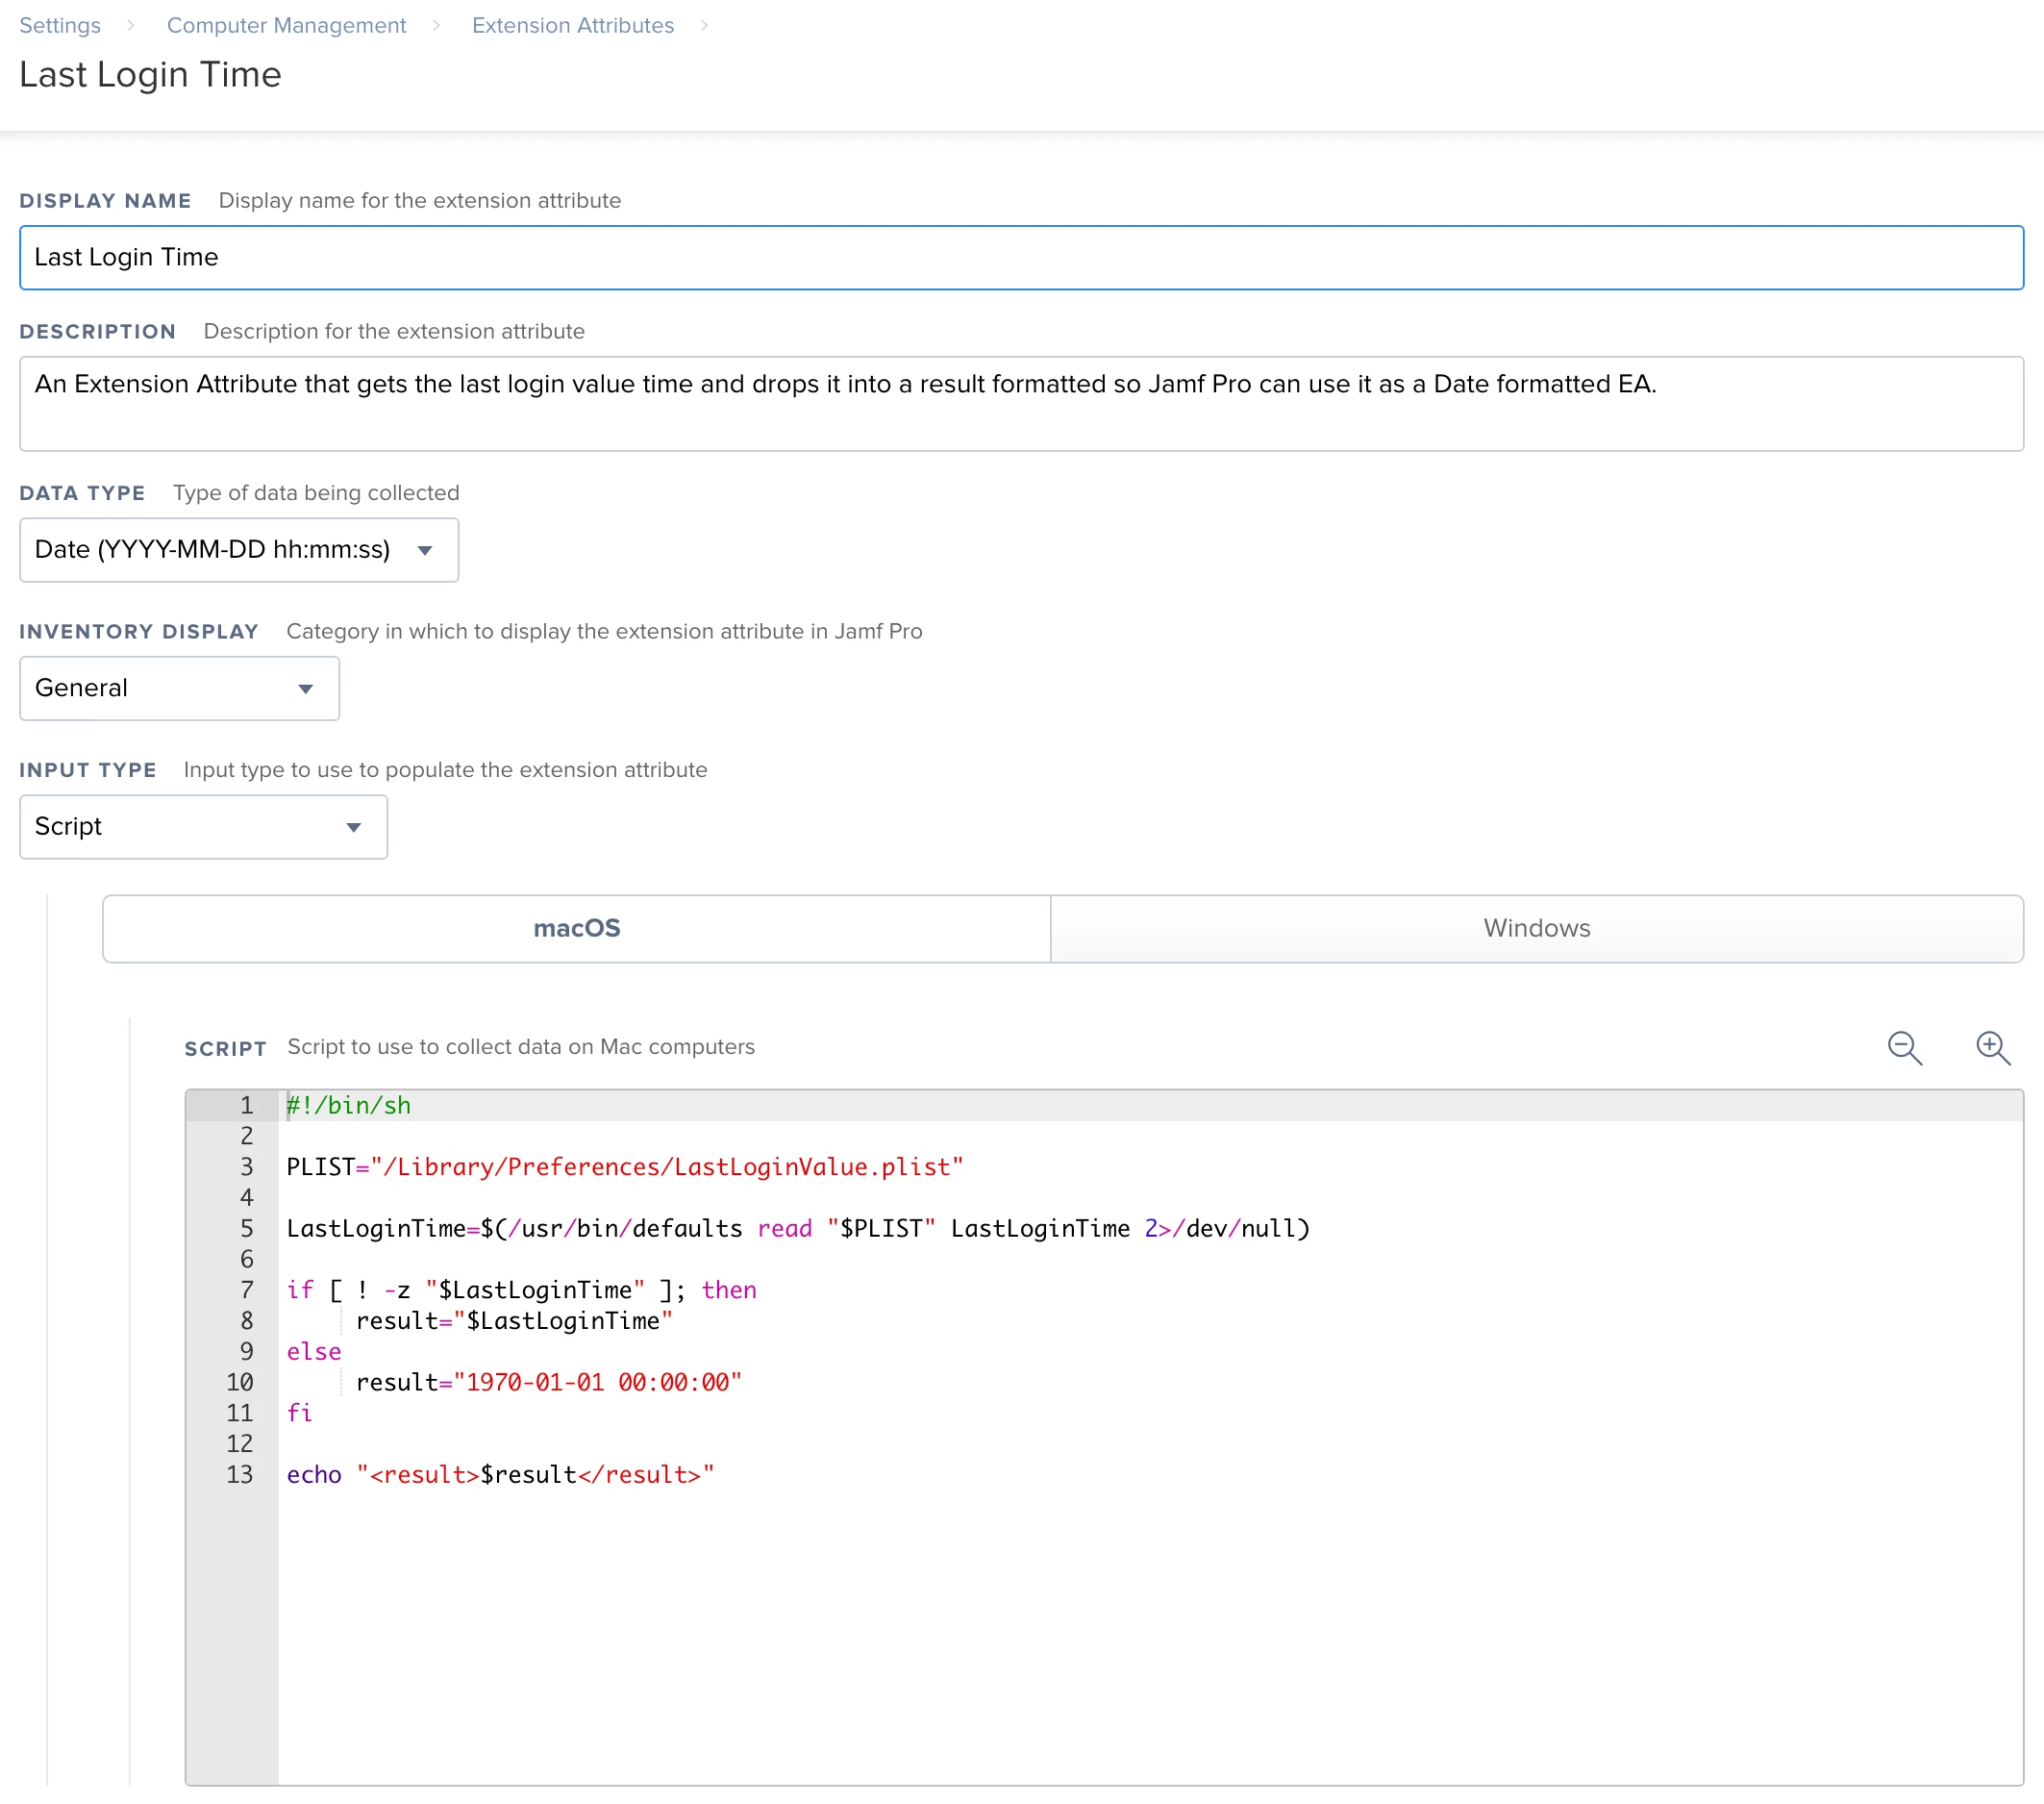Open Computer Management breadcrumb link
The image size is (2044, 1804).
tap(286, 26)
